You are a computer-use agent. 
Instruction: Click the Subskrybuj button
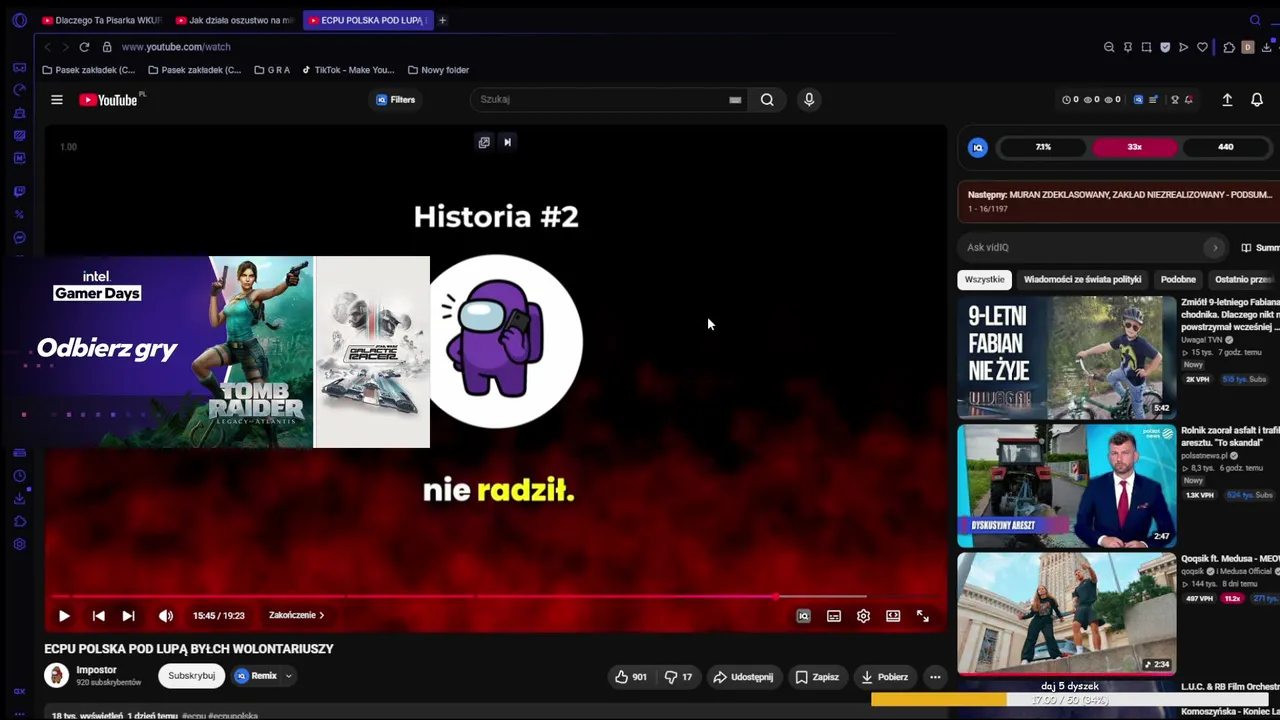pyautogui.click(x=191, y=676)
